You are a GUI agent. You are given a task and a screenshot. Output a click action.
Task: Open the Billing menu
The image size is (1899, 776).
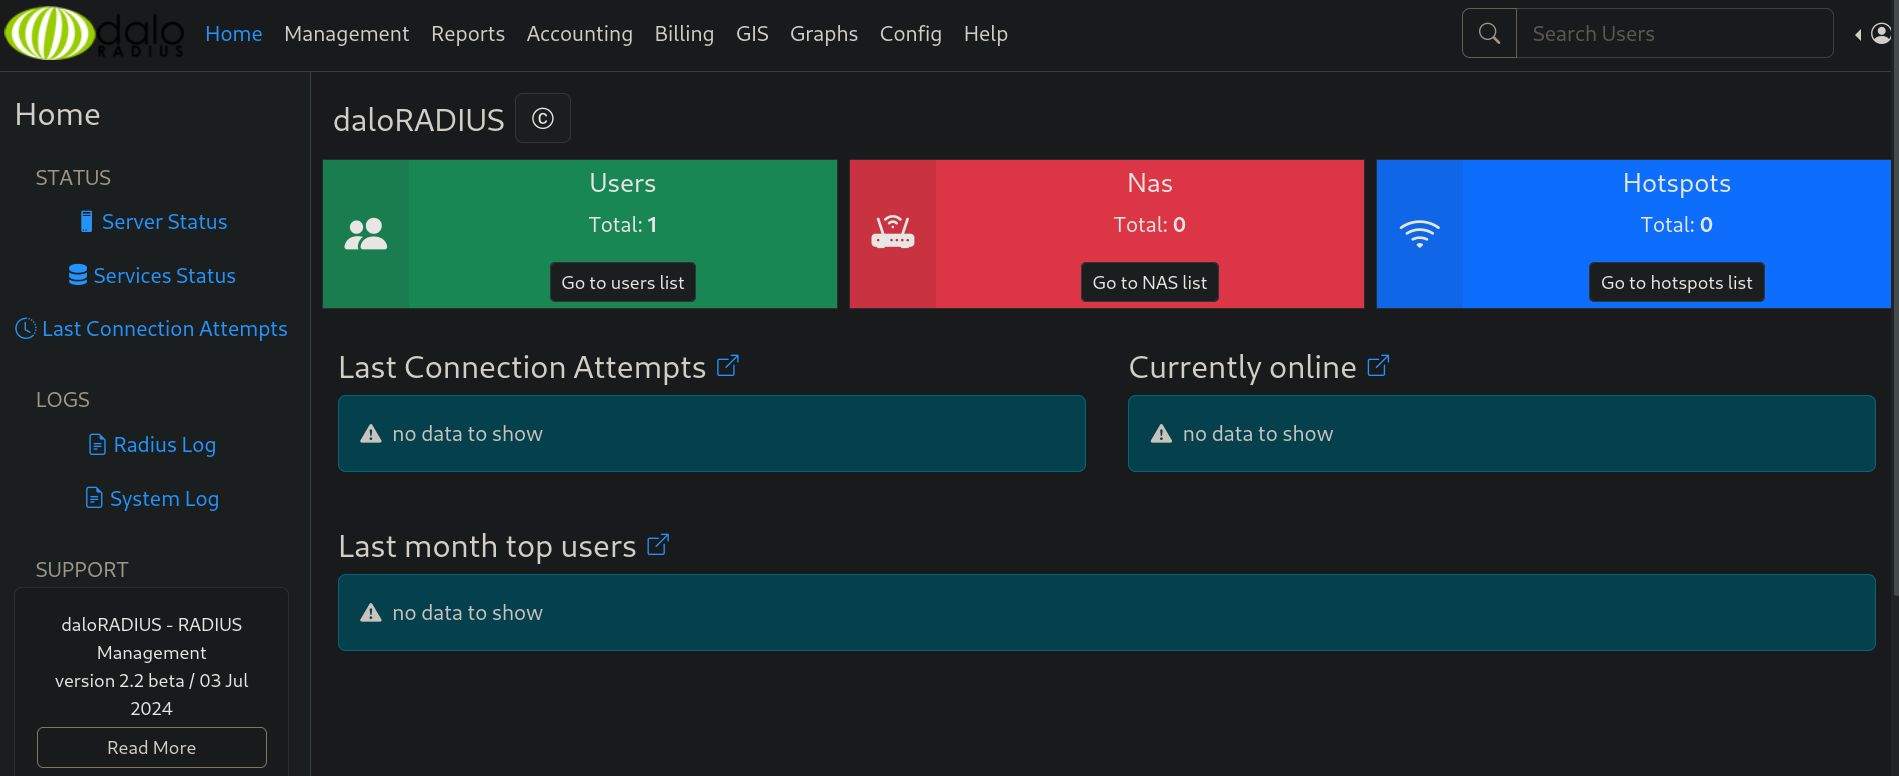(x=684, y=34)
